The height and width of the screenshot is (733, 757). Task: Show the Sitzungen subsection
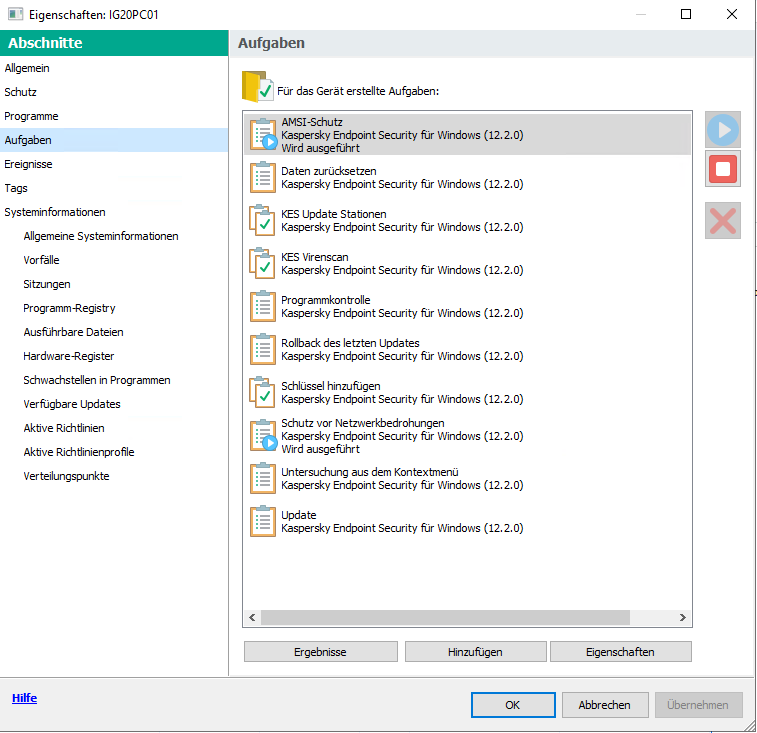coord(47,284)
